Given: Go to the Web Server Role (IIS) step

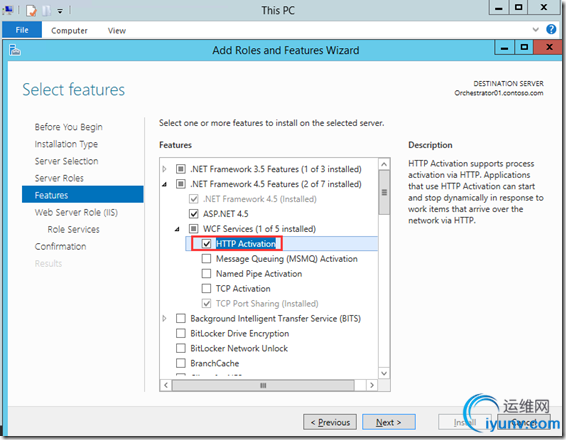Looking at the screenshot, I should coord(76,212).
